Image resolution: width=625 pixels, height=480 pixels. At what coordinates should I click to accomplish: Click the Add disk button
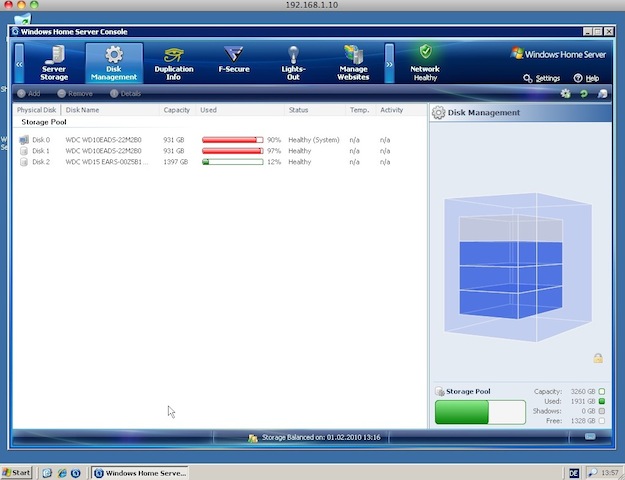pos(29,94)
